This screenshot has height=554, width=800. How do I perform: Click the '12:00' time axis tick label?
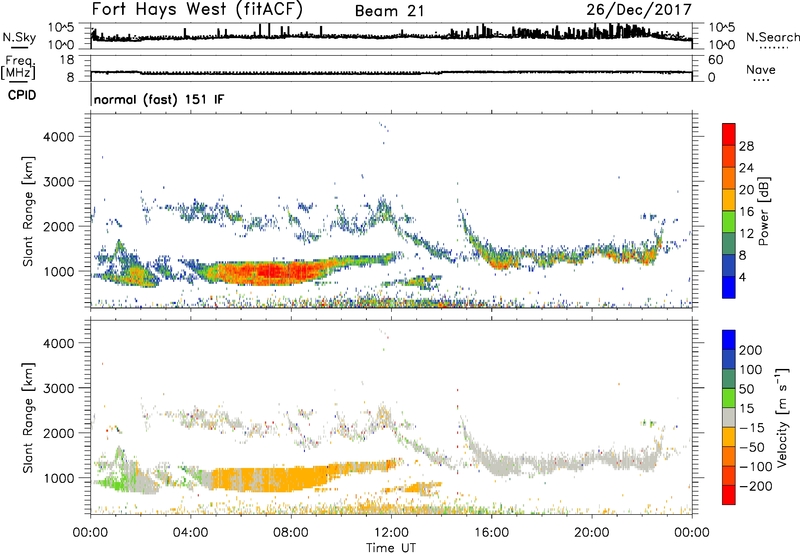click(x=391, y=532)
